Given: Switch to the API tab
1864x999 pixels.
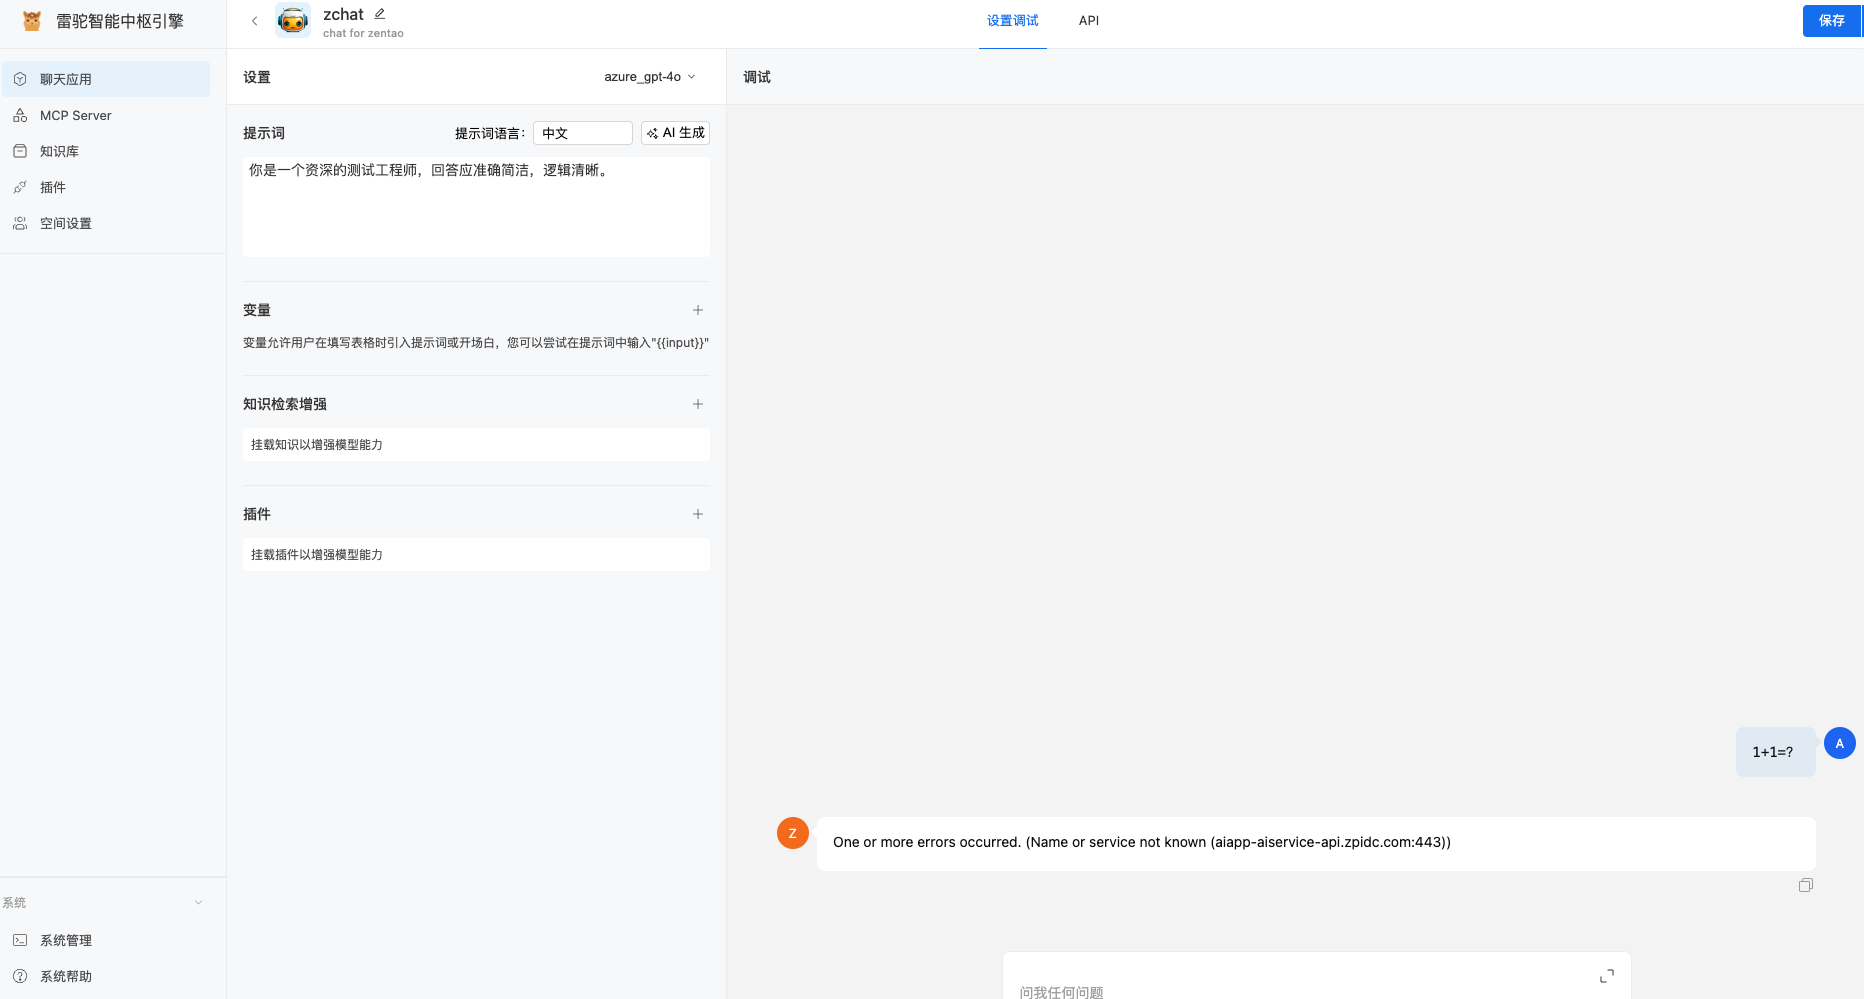Looking at the screenshot, I should click(x=1089, y=21).
